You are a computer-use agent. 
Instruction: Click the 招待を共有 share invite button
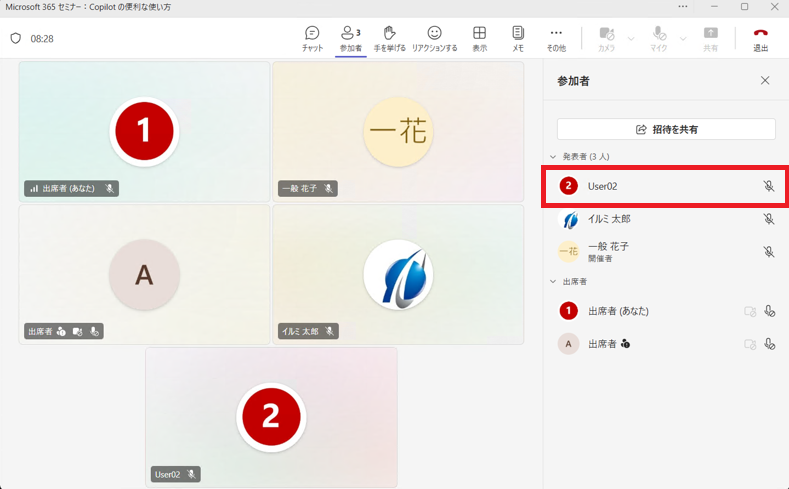coord(666,129)
